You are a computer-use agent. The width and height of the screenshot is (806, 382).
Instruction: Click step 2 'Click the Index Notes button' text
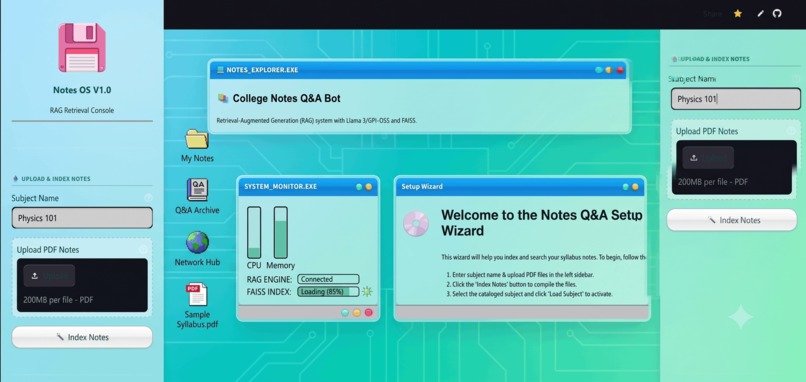511,284
